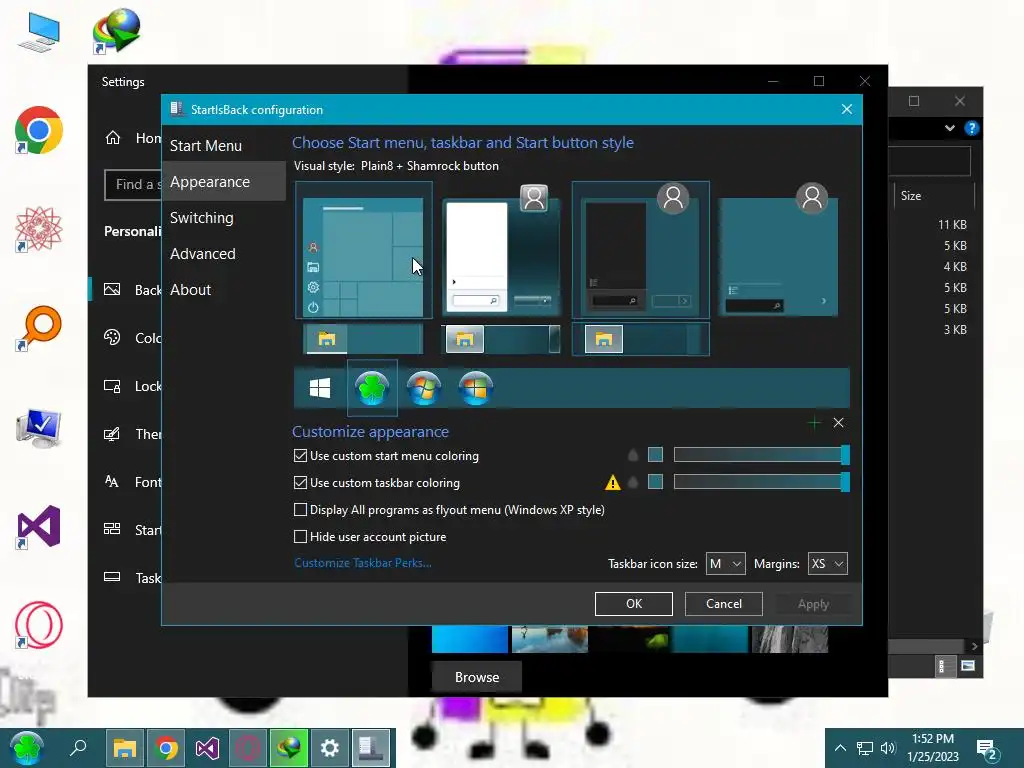The height and width of the screenshot is (768, 1024).
Task: Select the first taskbar style thumbnail
Action: [364, 340]
